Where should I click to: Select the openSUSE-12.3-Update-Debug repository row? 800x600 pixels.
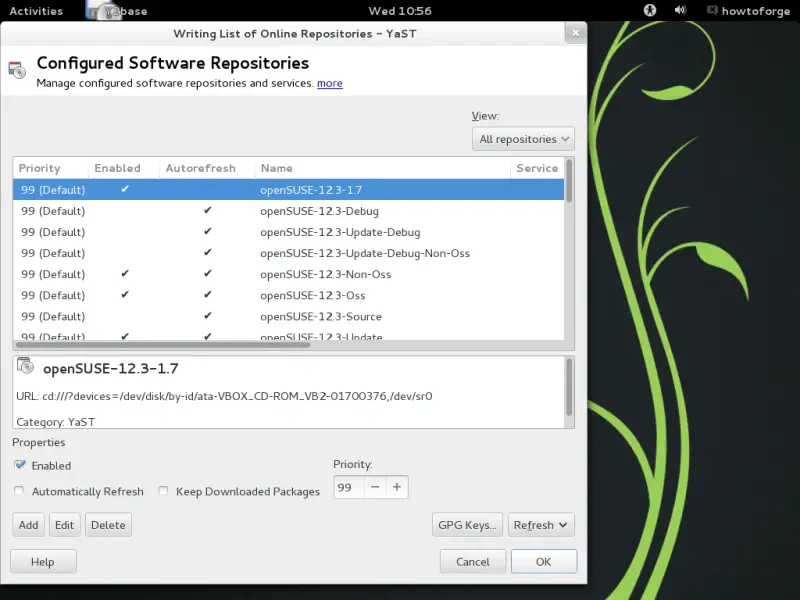click(x=289, y=232)
